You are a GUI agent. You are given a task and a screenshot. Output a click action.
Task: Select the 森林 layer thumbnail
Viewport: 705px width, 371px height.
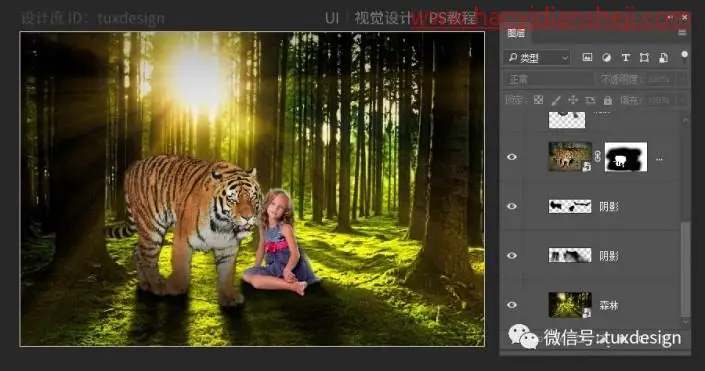pos(570,304)
